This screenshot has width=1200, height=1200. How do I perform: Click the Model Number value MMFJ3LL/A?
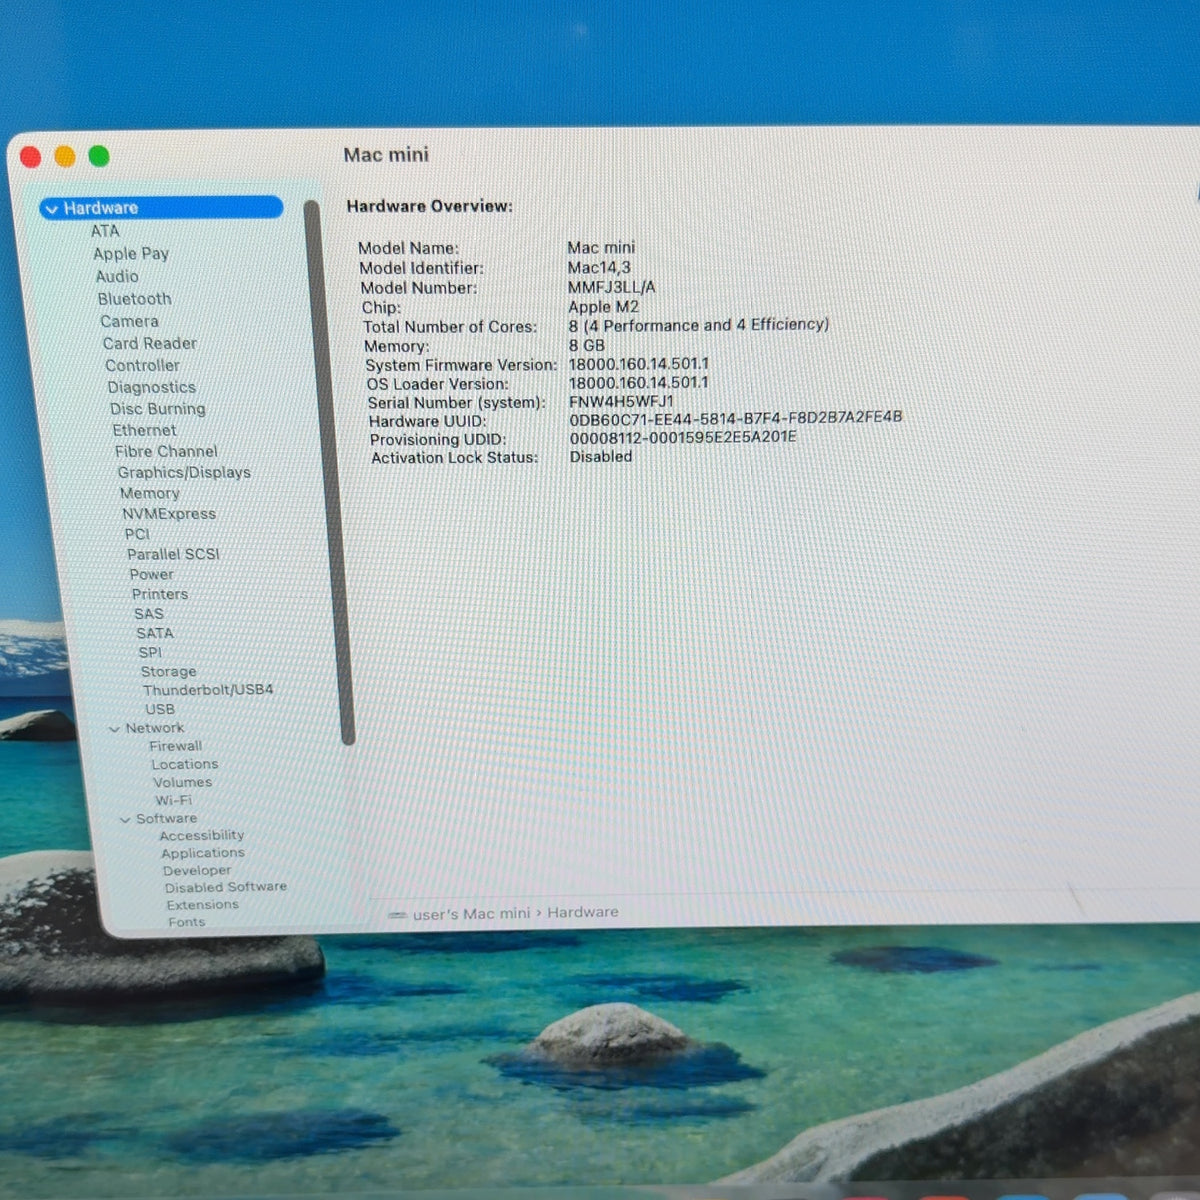point(611,287)
